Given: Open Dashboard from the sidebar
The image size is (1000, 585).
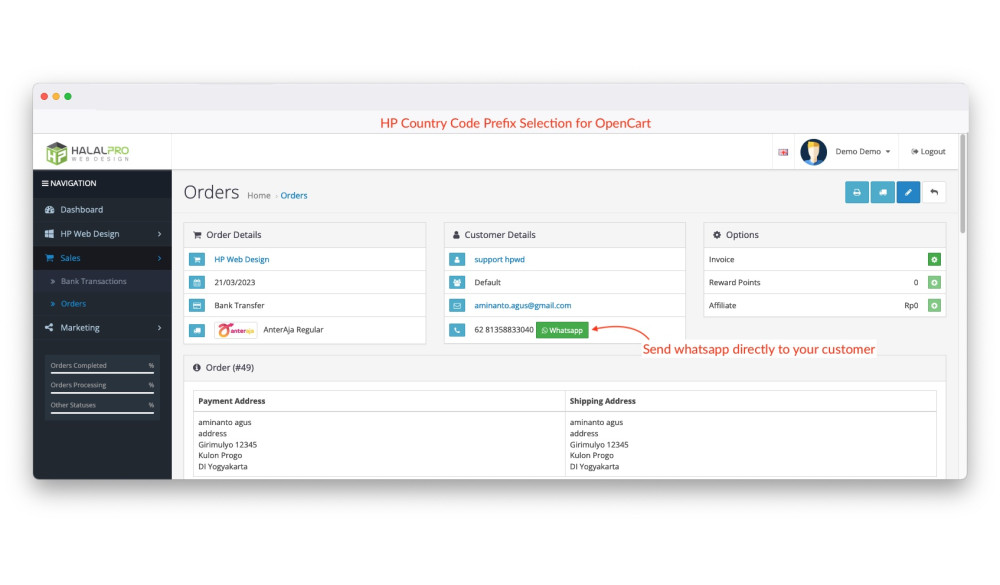Looking at the screenshot, I should (x=81, y=210).
